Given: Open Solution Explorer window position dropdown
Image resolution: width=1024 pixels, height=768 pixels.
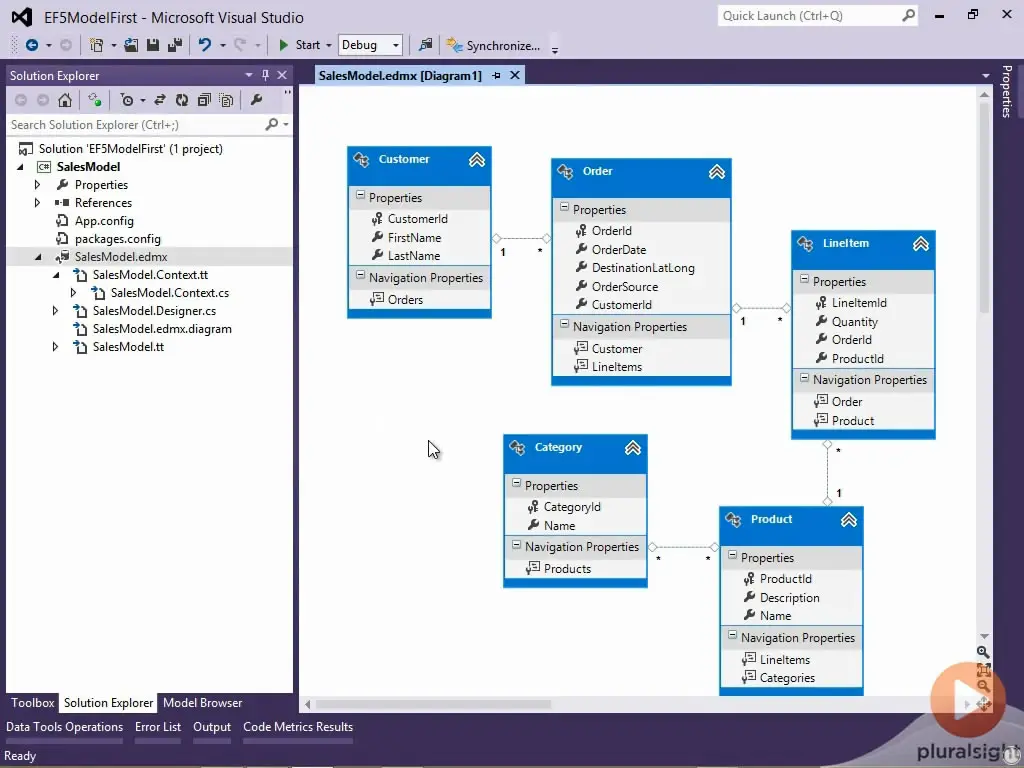Looking at the screenshot, I should [x=249, y=75].
